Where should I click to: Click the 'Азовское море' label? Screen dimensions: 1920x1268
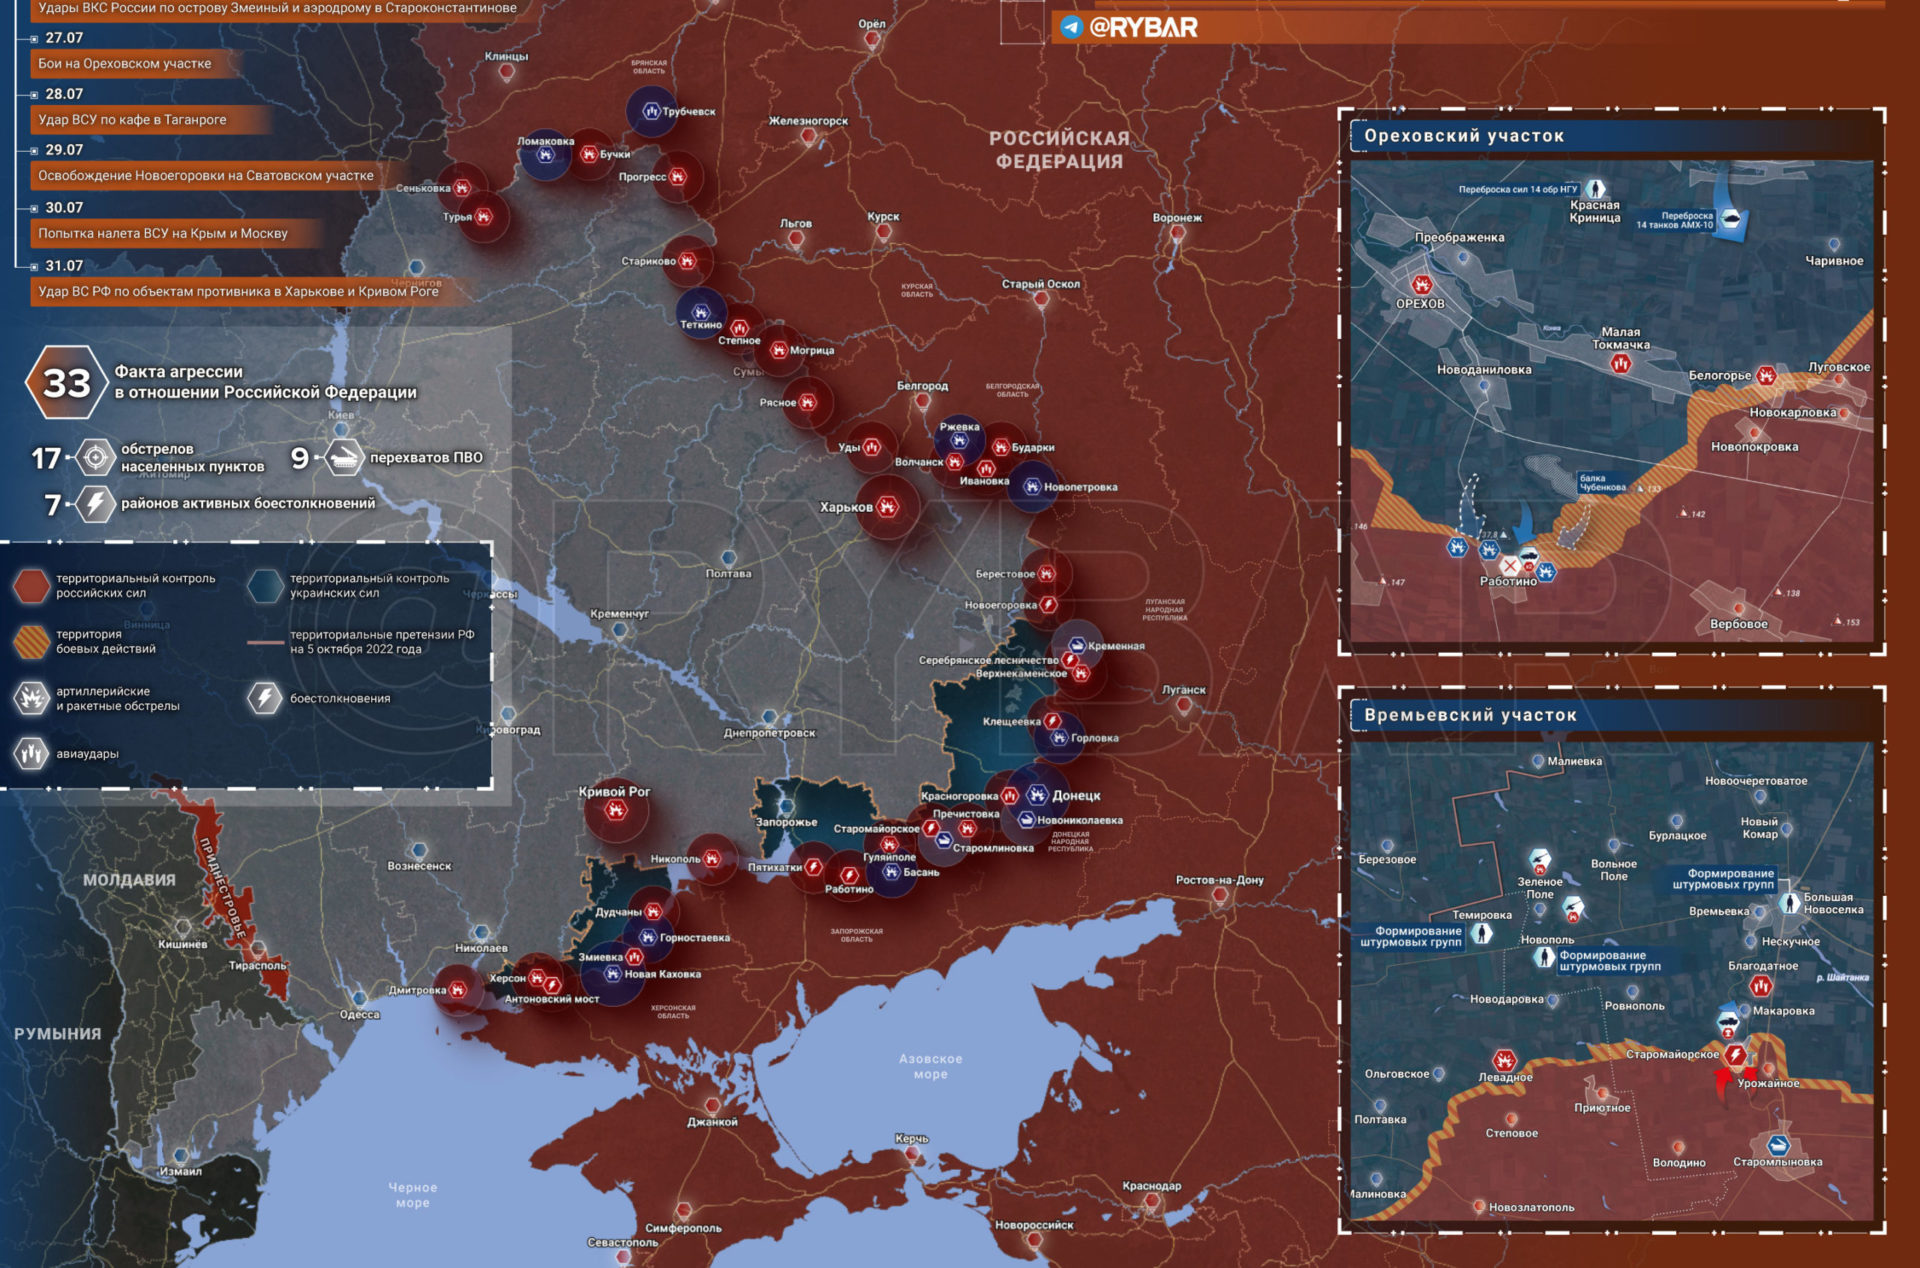click(x=930, y=1066)
